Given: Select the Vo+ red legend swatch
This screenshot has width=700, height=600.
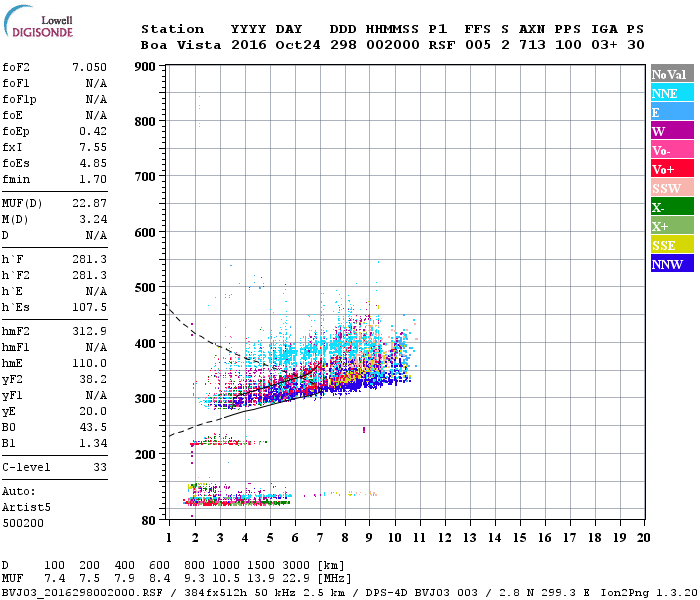Looking at the screenshot, I should (x=672, y=169).
